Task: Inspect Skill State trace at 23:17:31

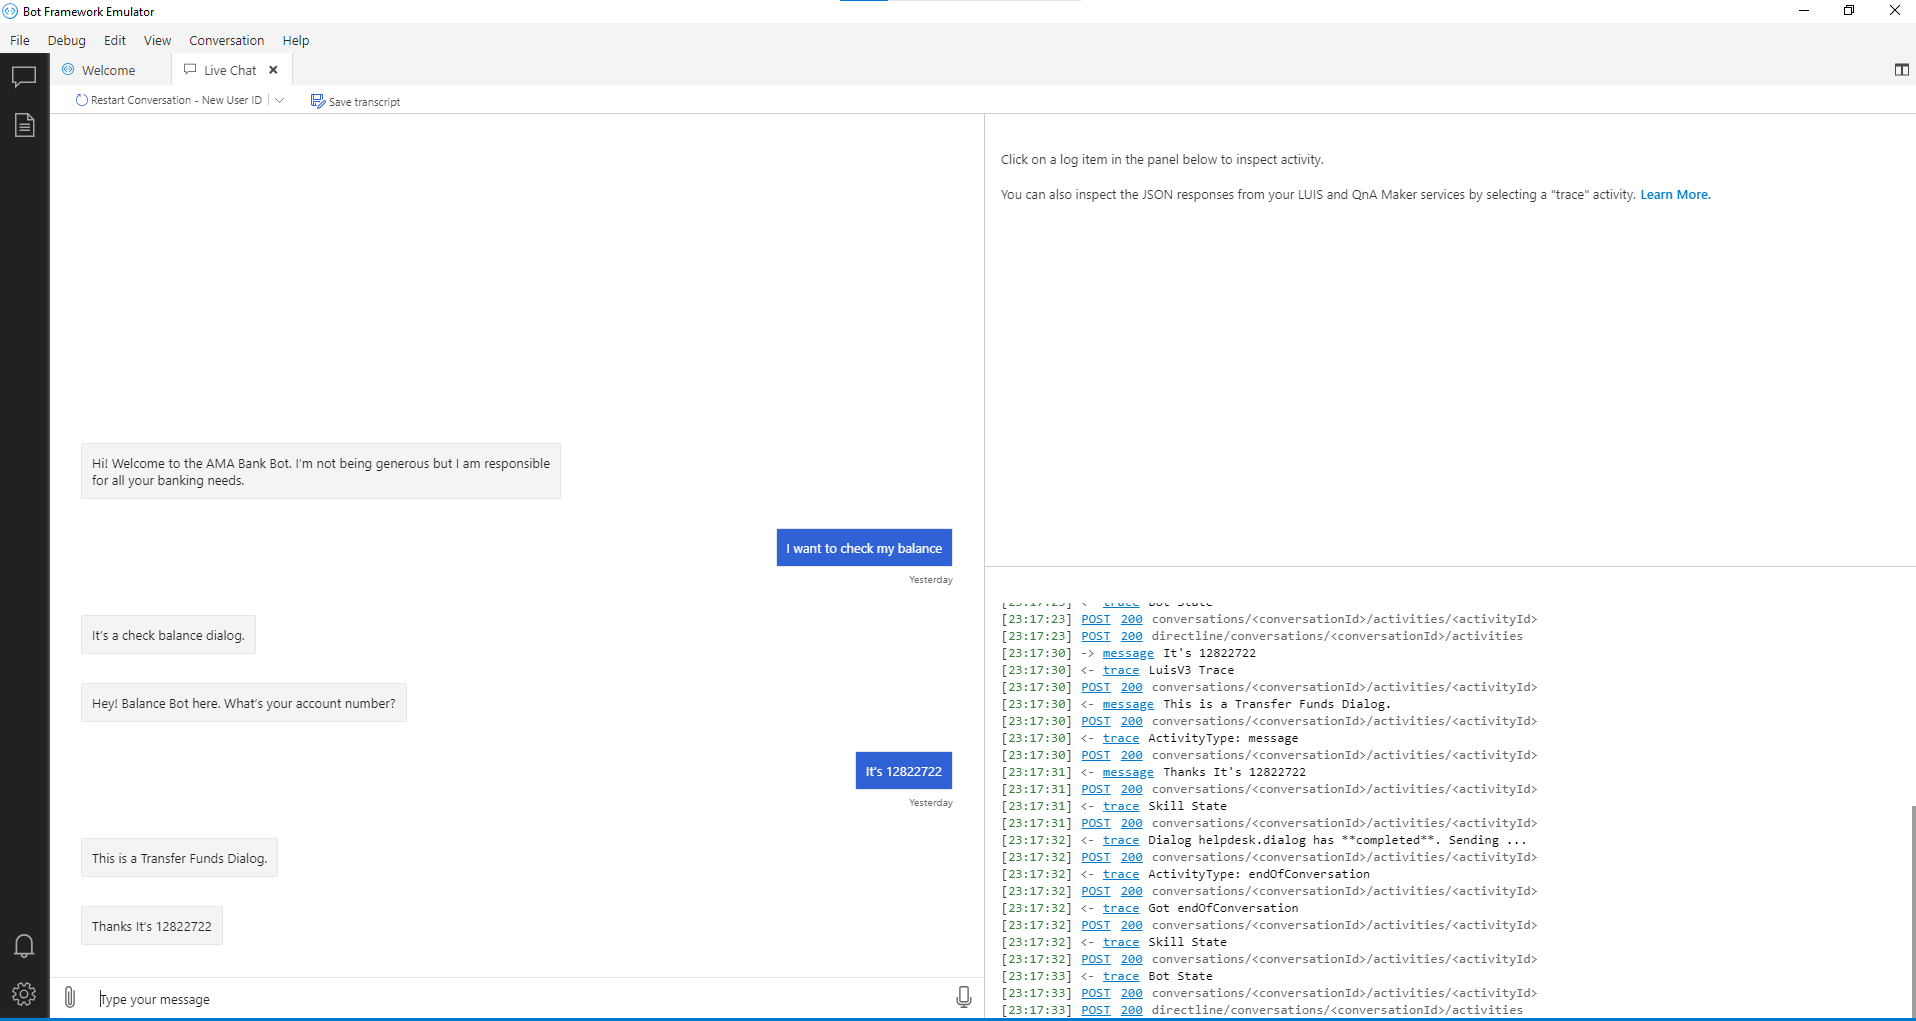Action: [1121, 806]
